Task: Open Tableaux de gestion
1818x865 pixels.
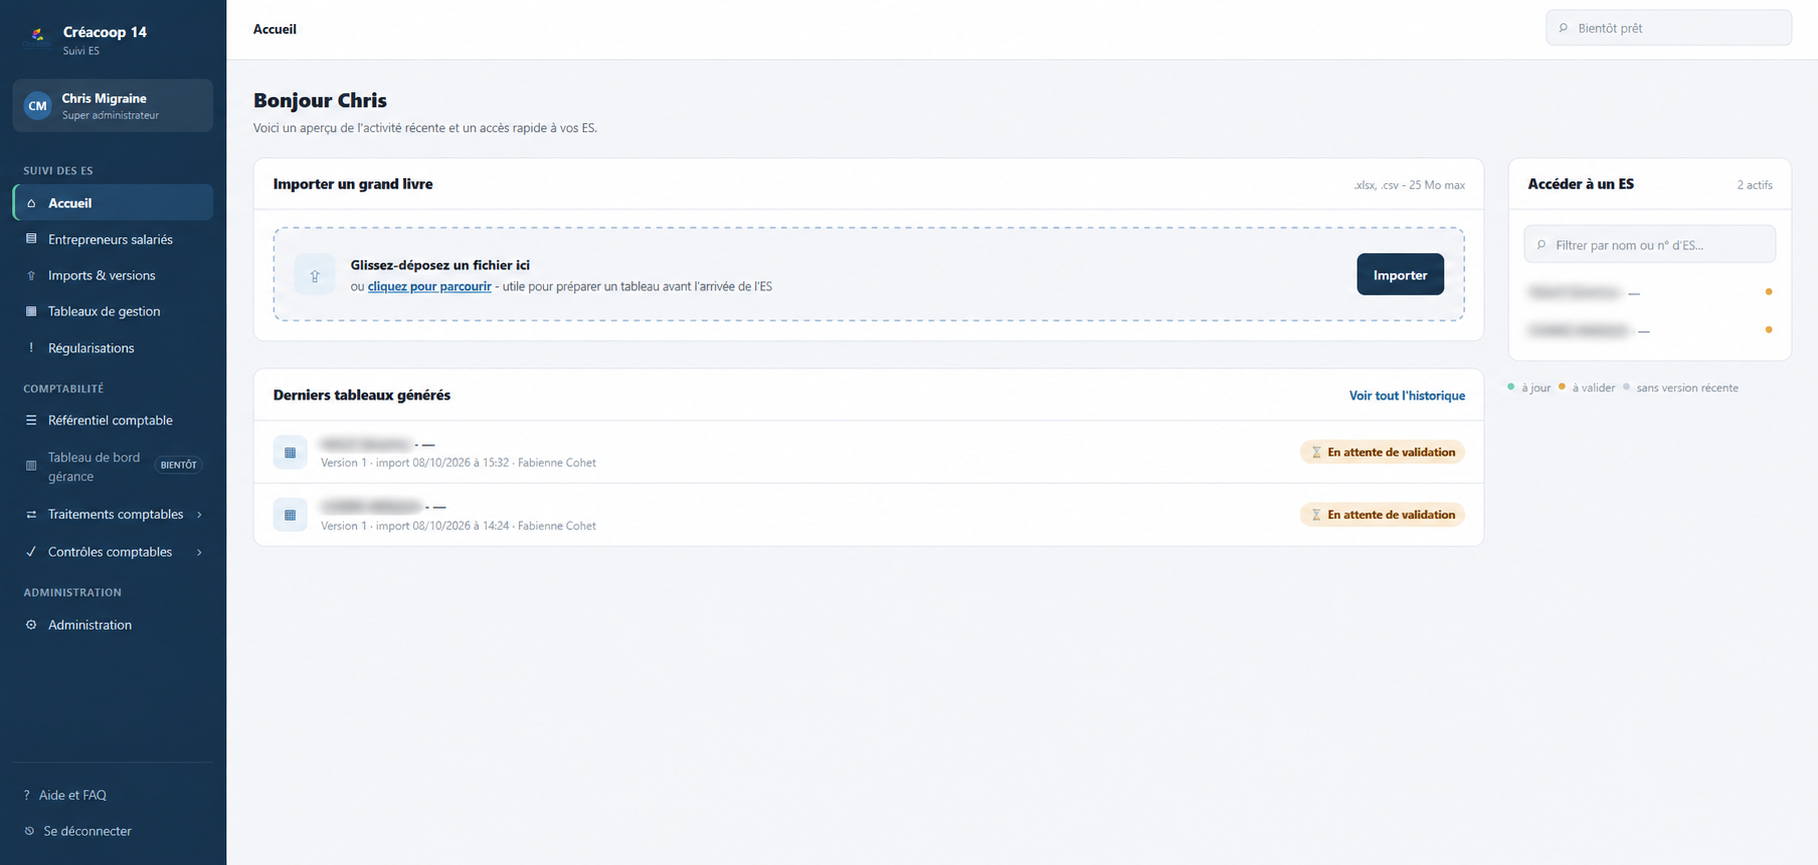Action: coord(113,311)
